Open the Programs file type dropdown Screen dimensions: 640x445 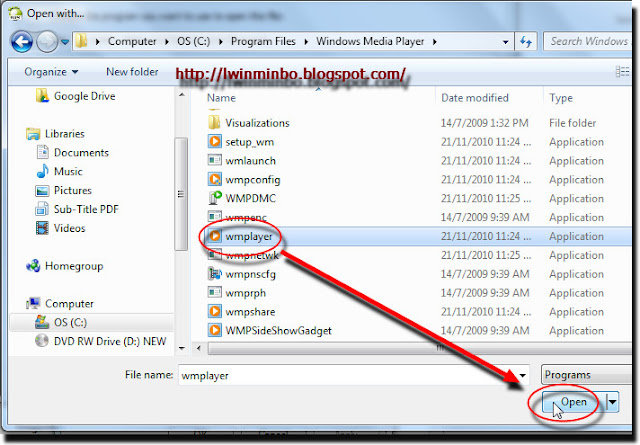tap(587, 375)
